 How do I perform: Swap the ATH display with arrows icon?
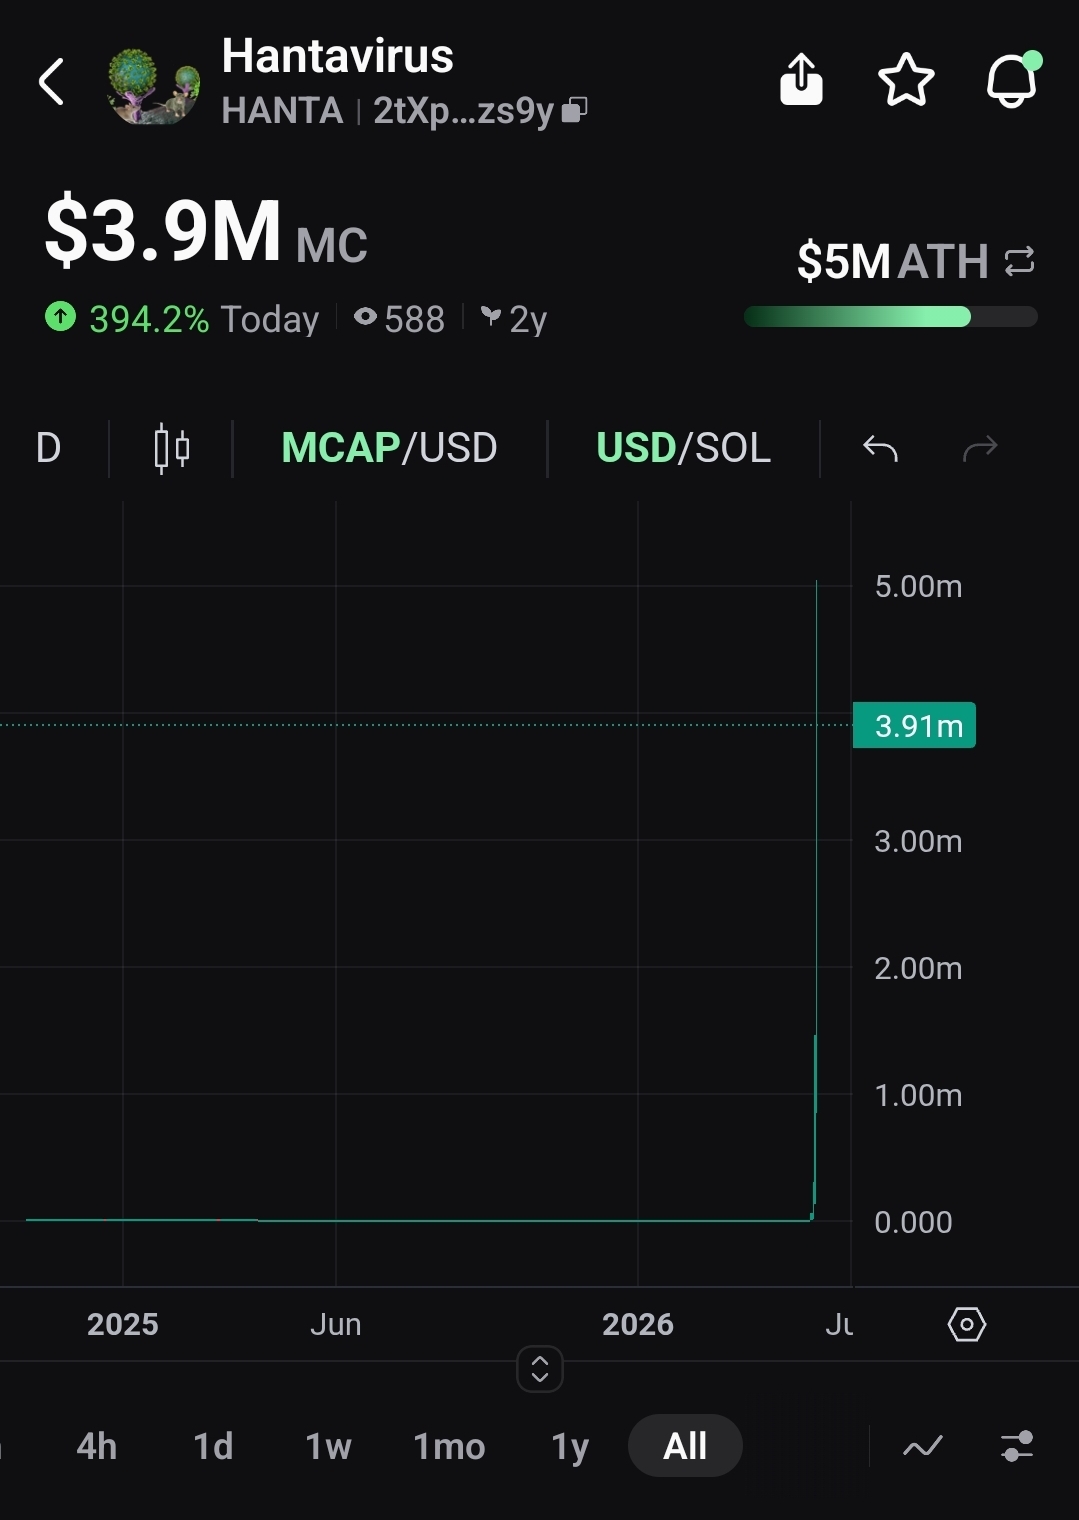[x=1019, y=262]
